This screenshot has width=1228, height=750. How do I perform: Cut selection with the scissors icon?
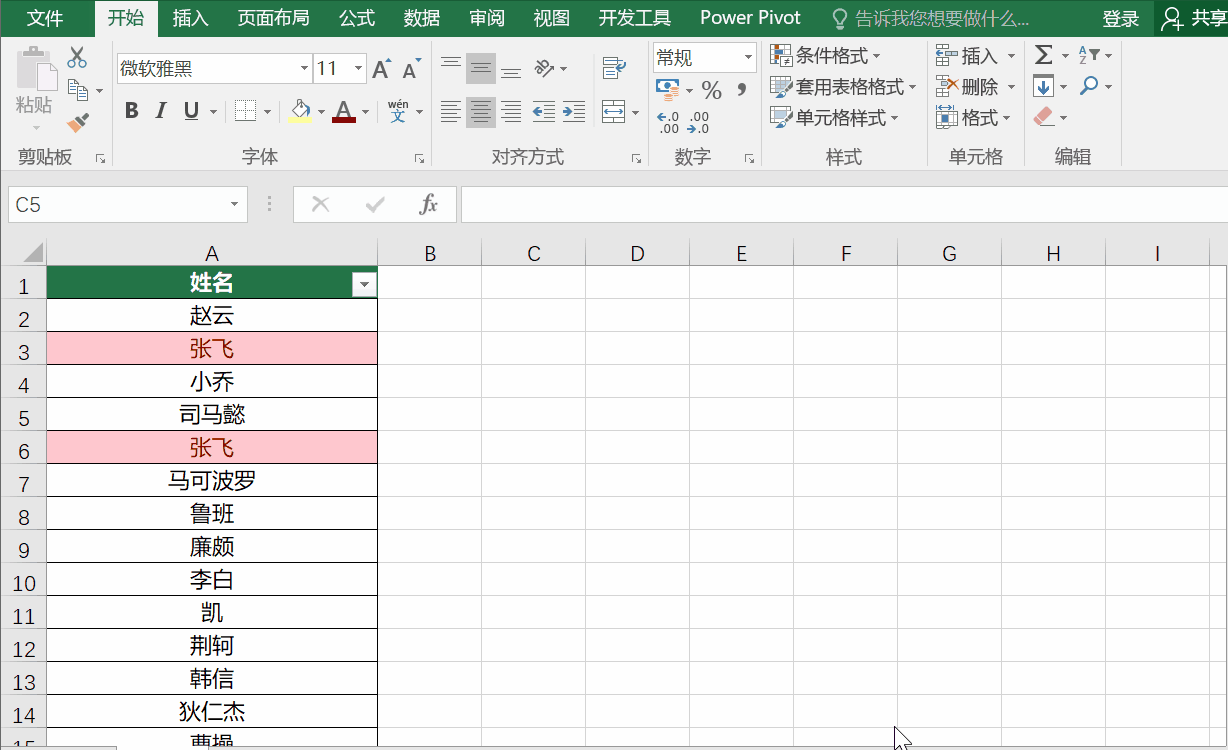tap(77, 58)
